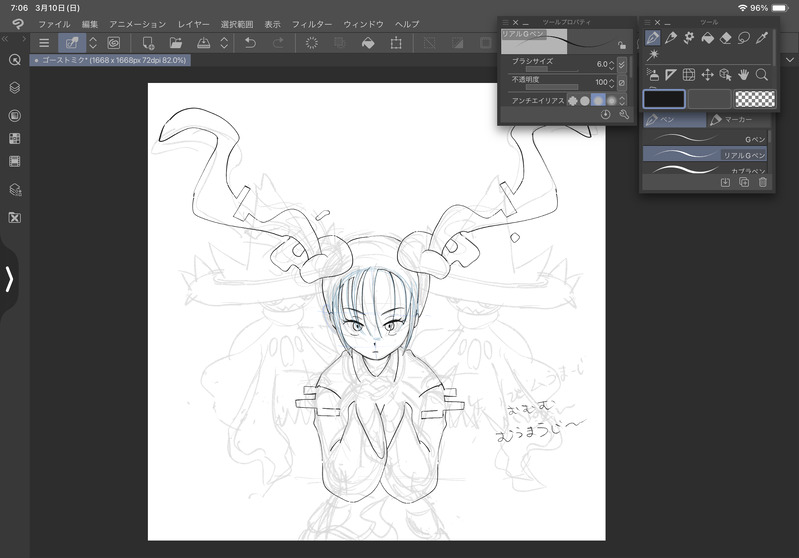Select the Ruler triangle tool

[x=671, y=75]
